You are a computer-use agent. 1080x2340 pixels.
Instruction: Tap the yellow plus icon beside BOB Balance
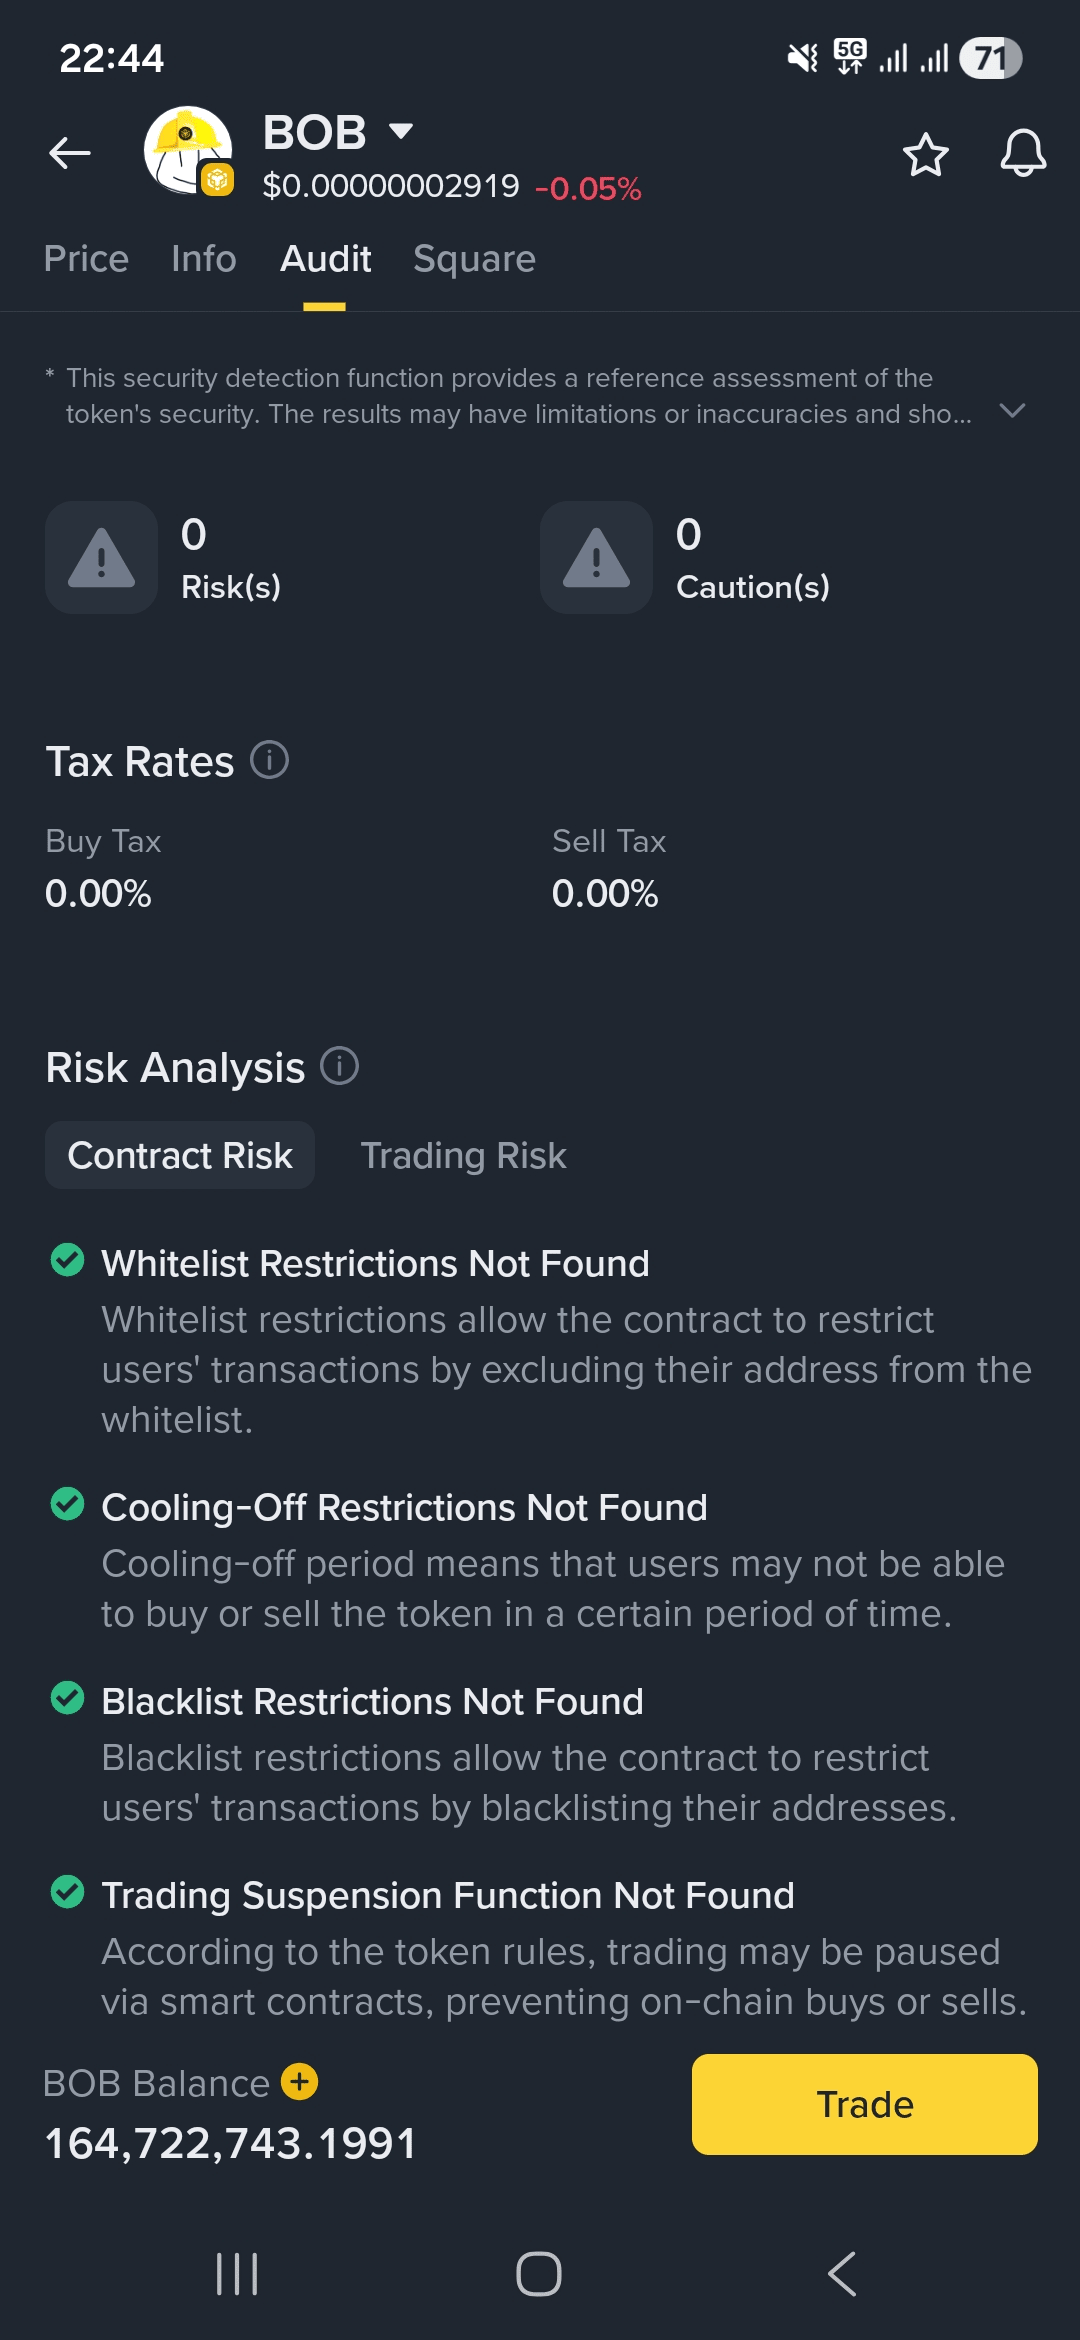point(300,2082)
